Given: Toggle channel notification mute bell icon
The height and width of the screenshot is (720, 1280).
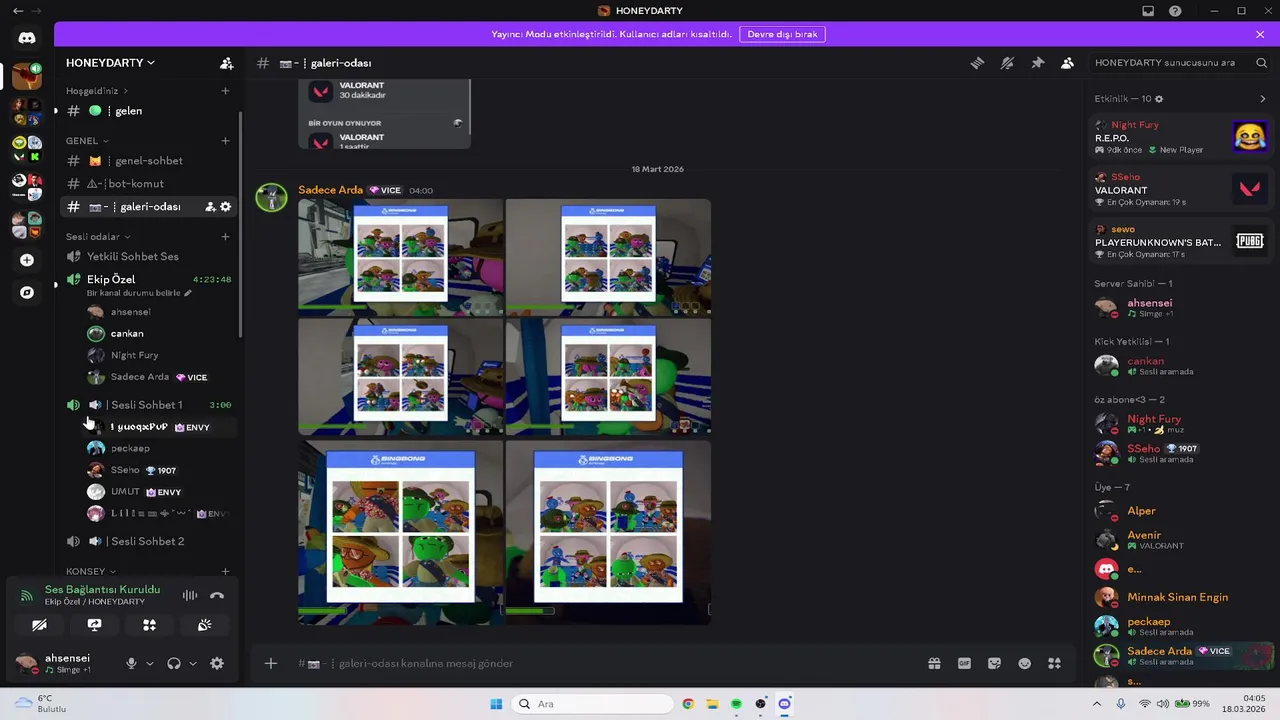Looking at the screenshot, I should tap(1007, 63).
